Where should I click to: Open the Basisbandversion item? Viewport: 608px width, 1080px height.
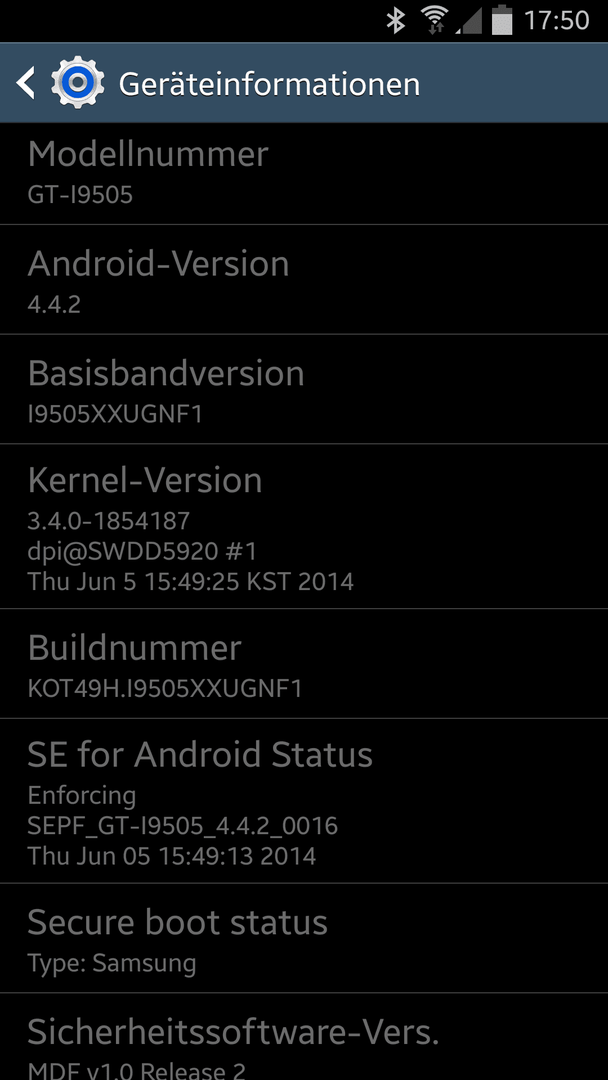click(x=304, y=389)
